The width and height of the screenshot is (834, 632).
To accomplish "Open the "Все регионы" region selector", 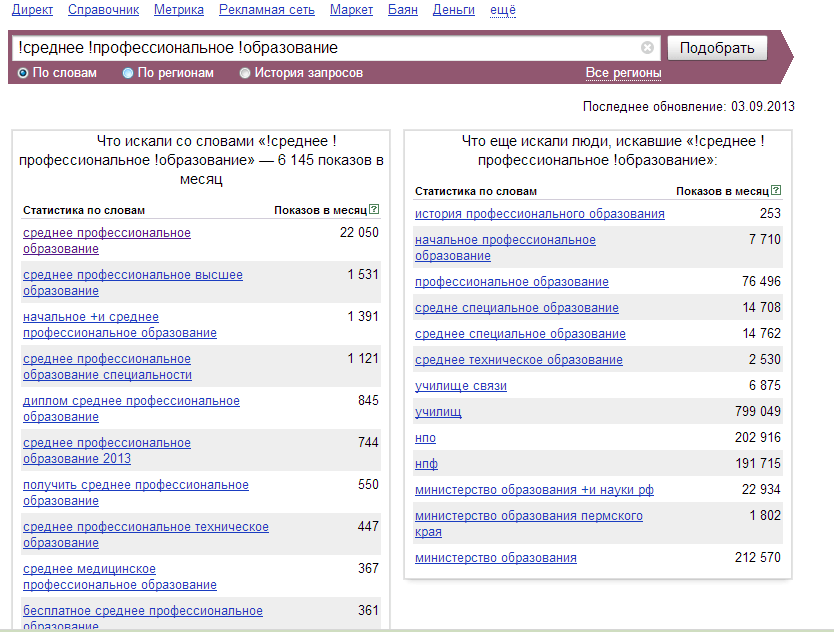I will 623,73.
